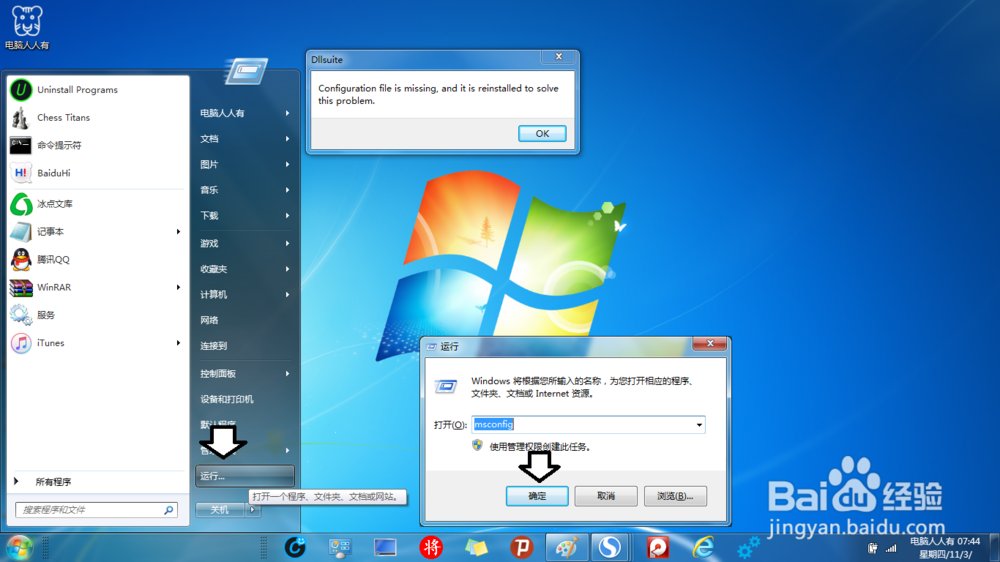This screenshot has height=562, width=1000.
Task: Open the red 将 chess taskbar icon
Action: tap(431, 547)
